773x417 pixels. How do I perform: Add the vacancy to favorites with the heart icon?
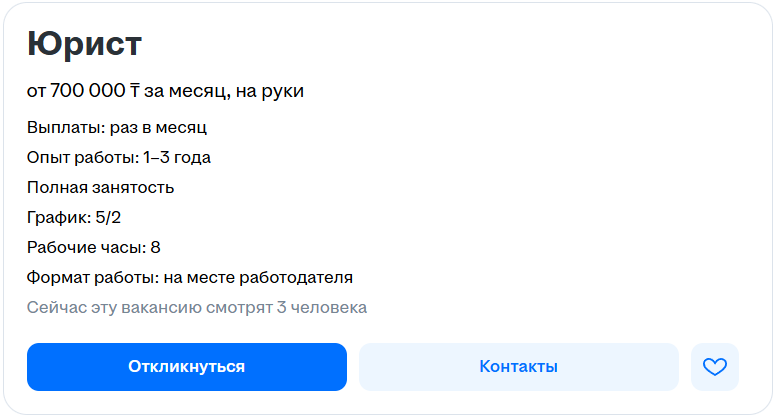point(715,367)
